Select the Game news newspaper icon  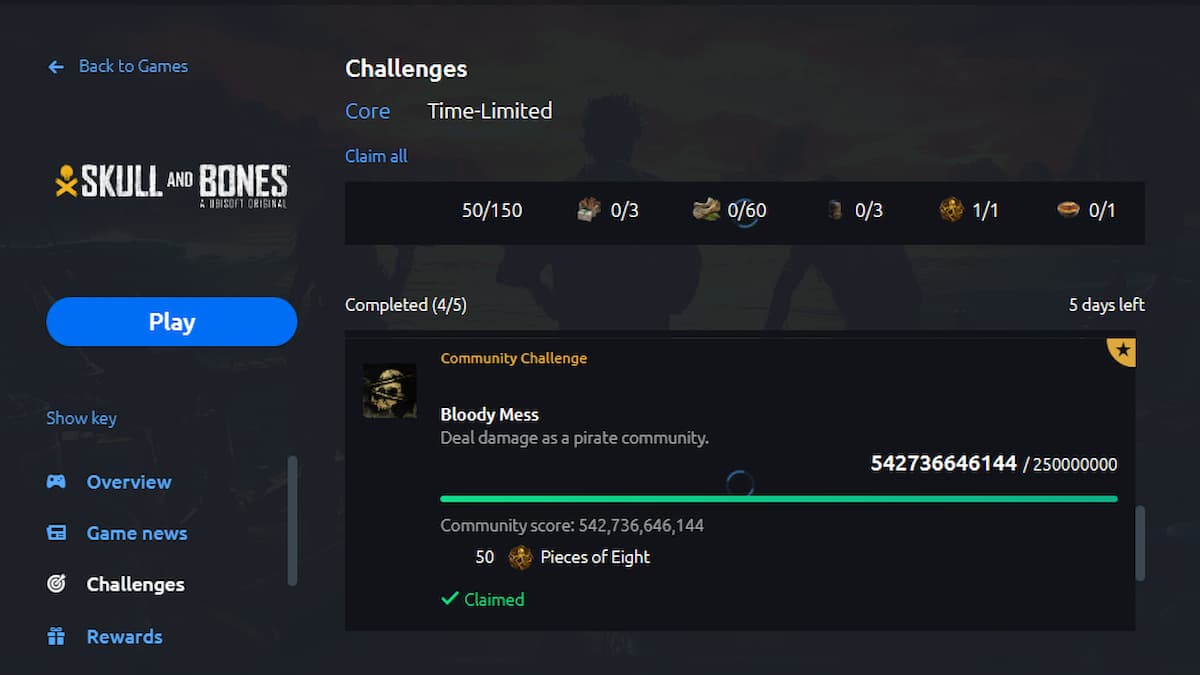click(56, 533)
